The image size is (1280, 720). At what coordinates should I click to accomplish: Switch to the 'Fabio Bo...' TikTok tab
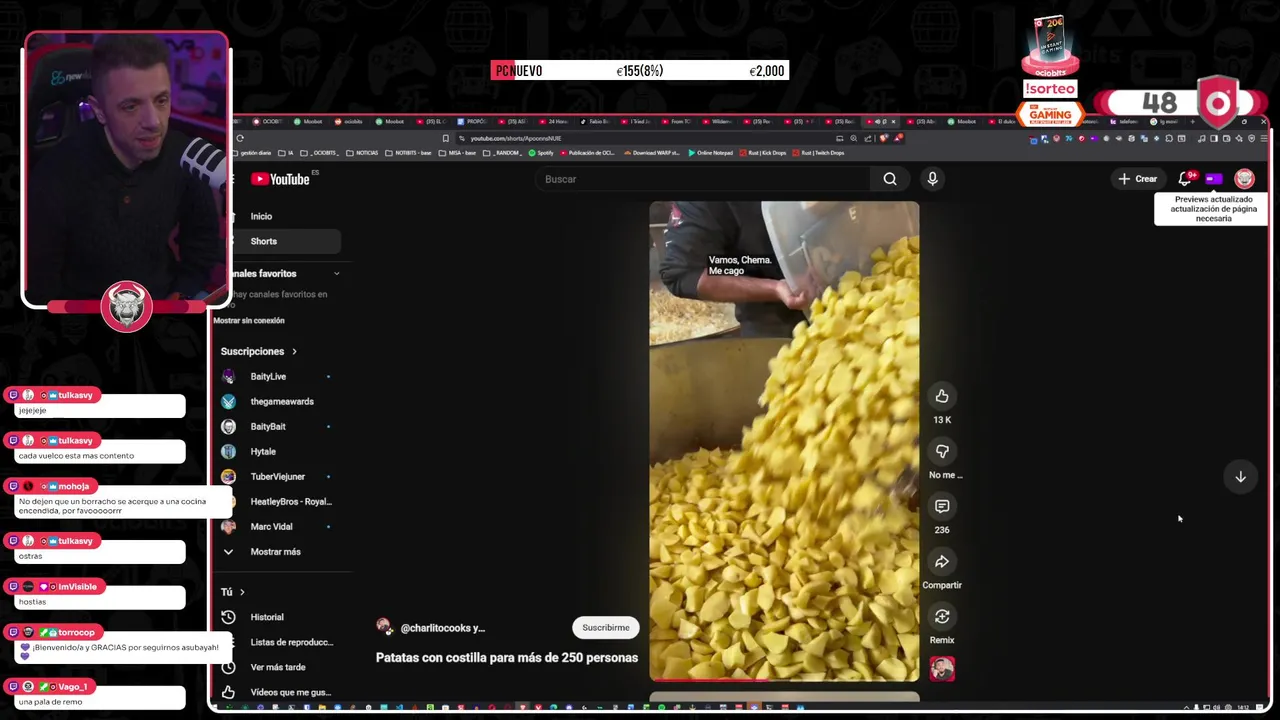[x=594, y=121]
